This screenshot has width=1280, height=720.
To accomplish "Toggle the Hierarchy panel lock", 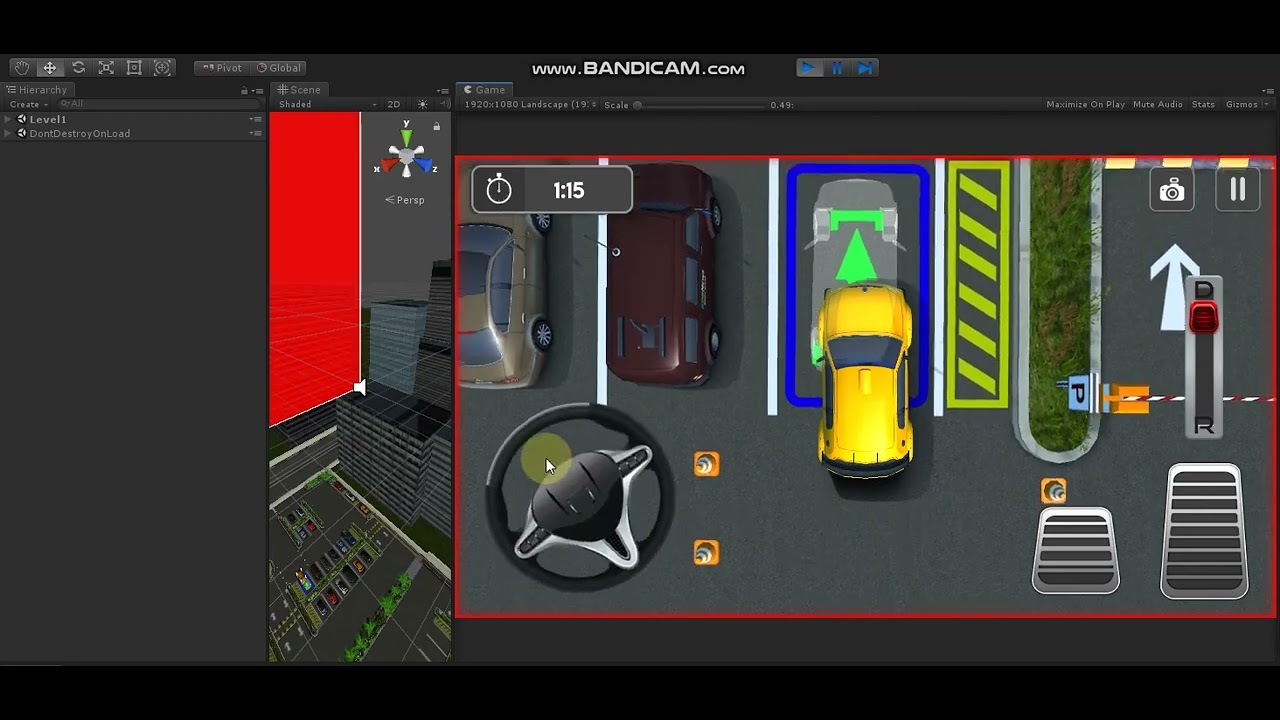I will click(244, 90).
